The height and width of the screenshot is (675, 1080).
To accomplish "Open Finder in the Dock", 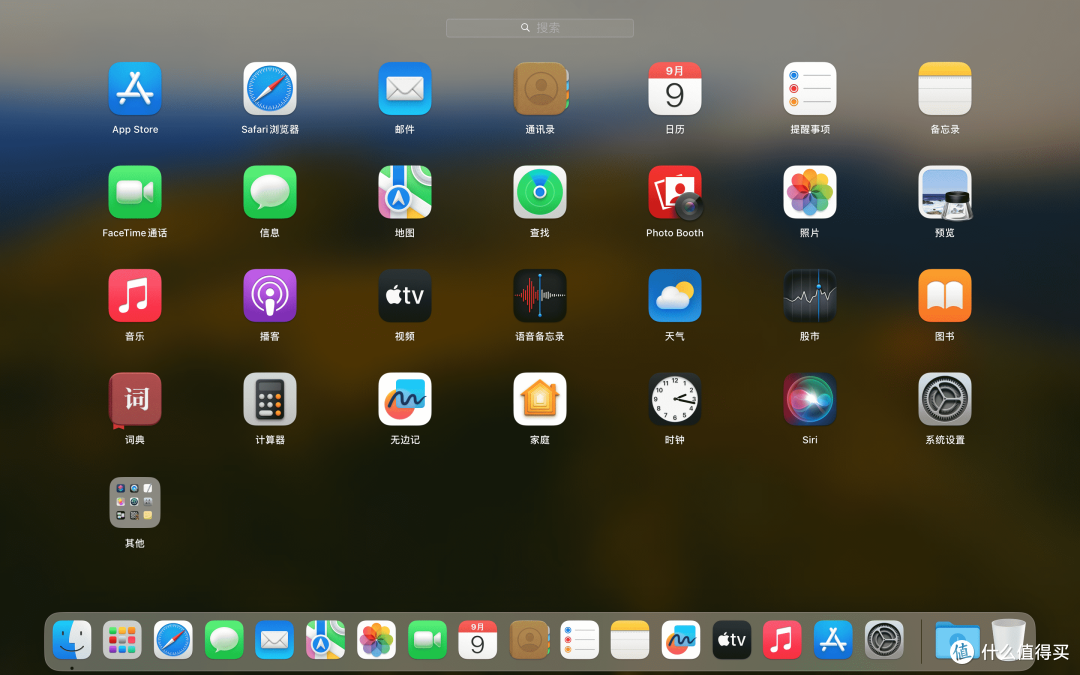I will coord(72,640).
